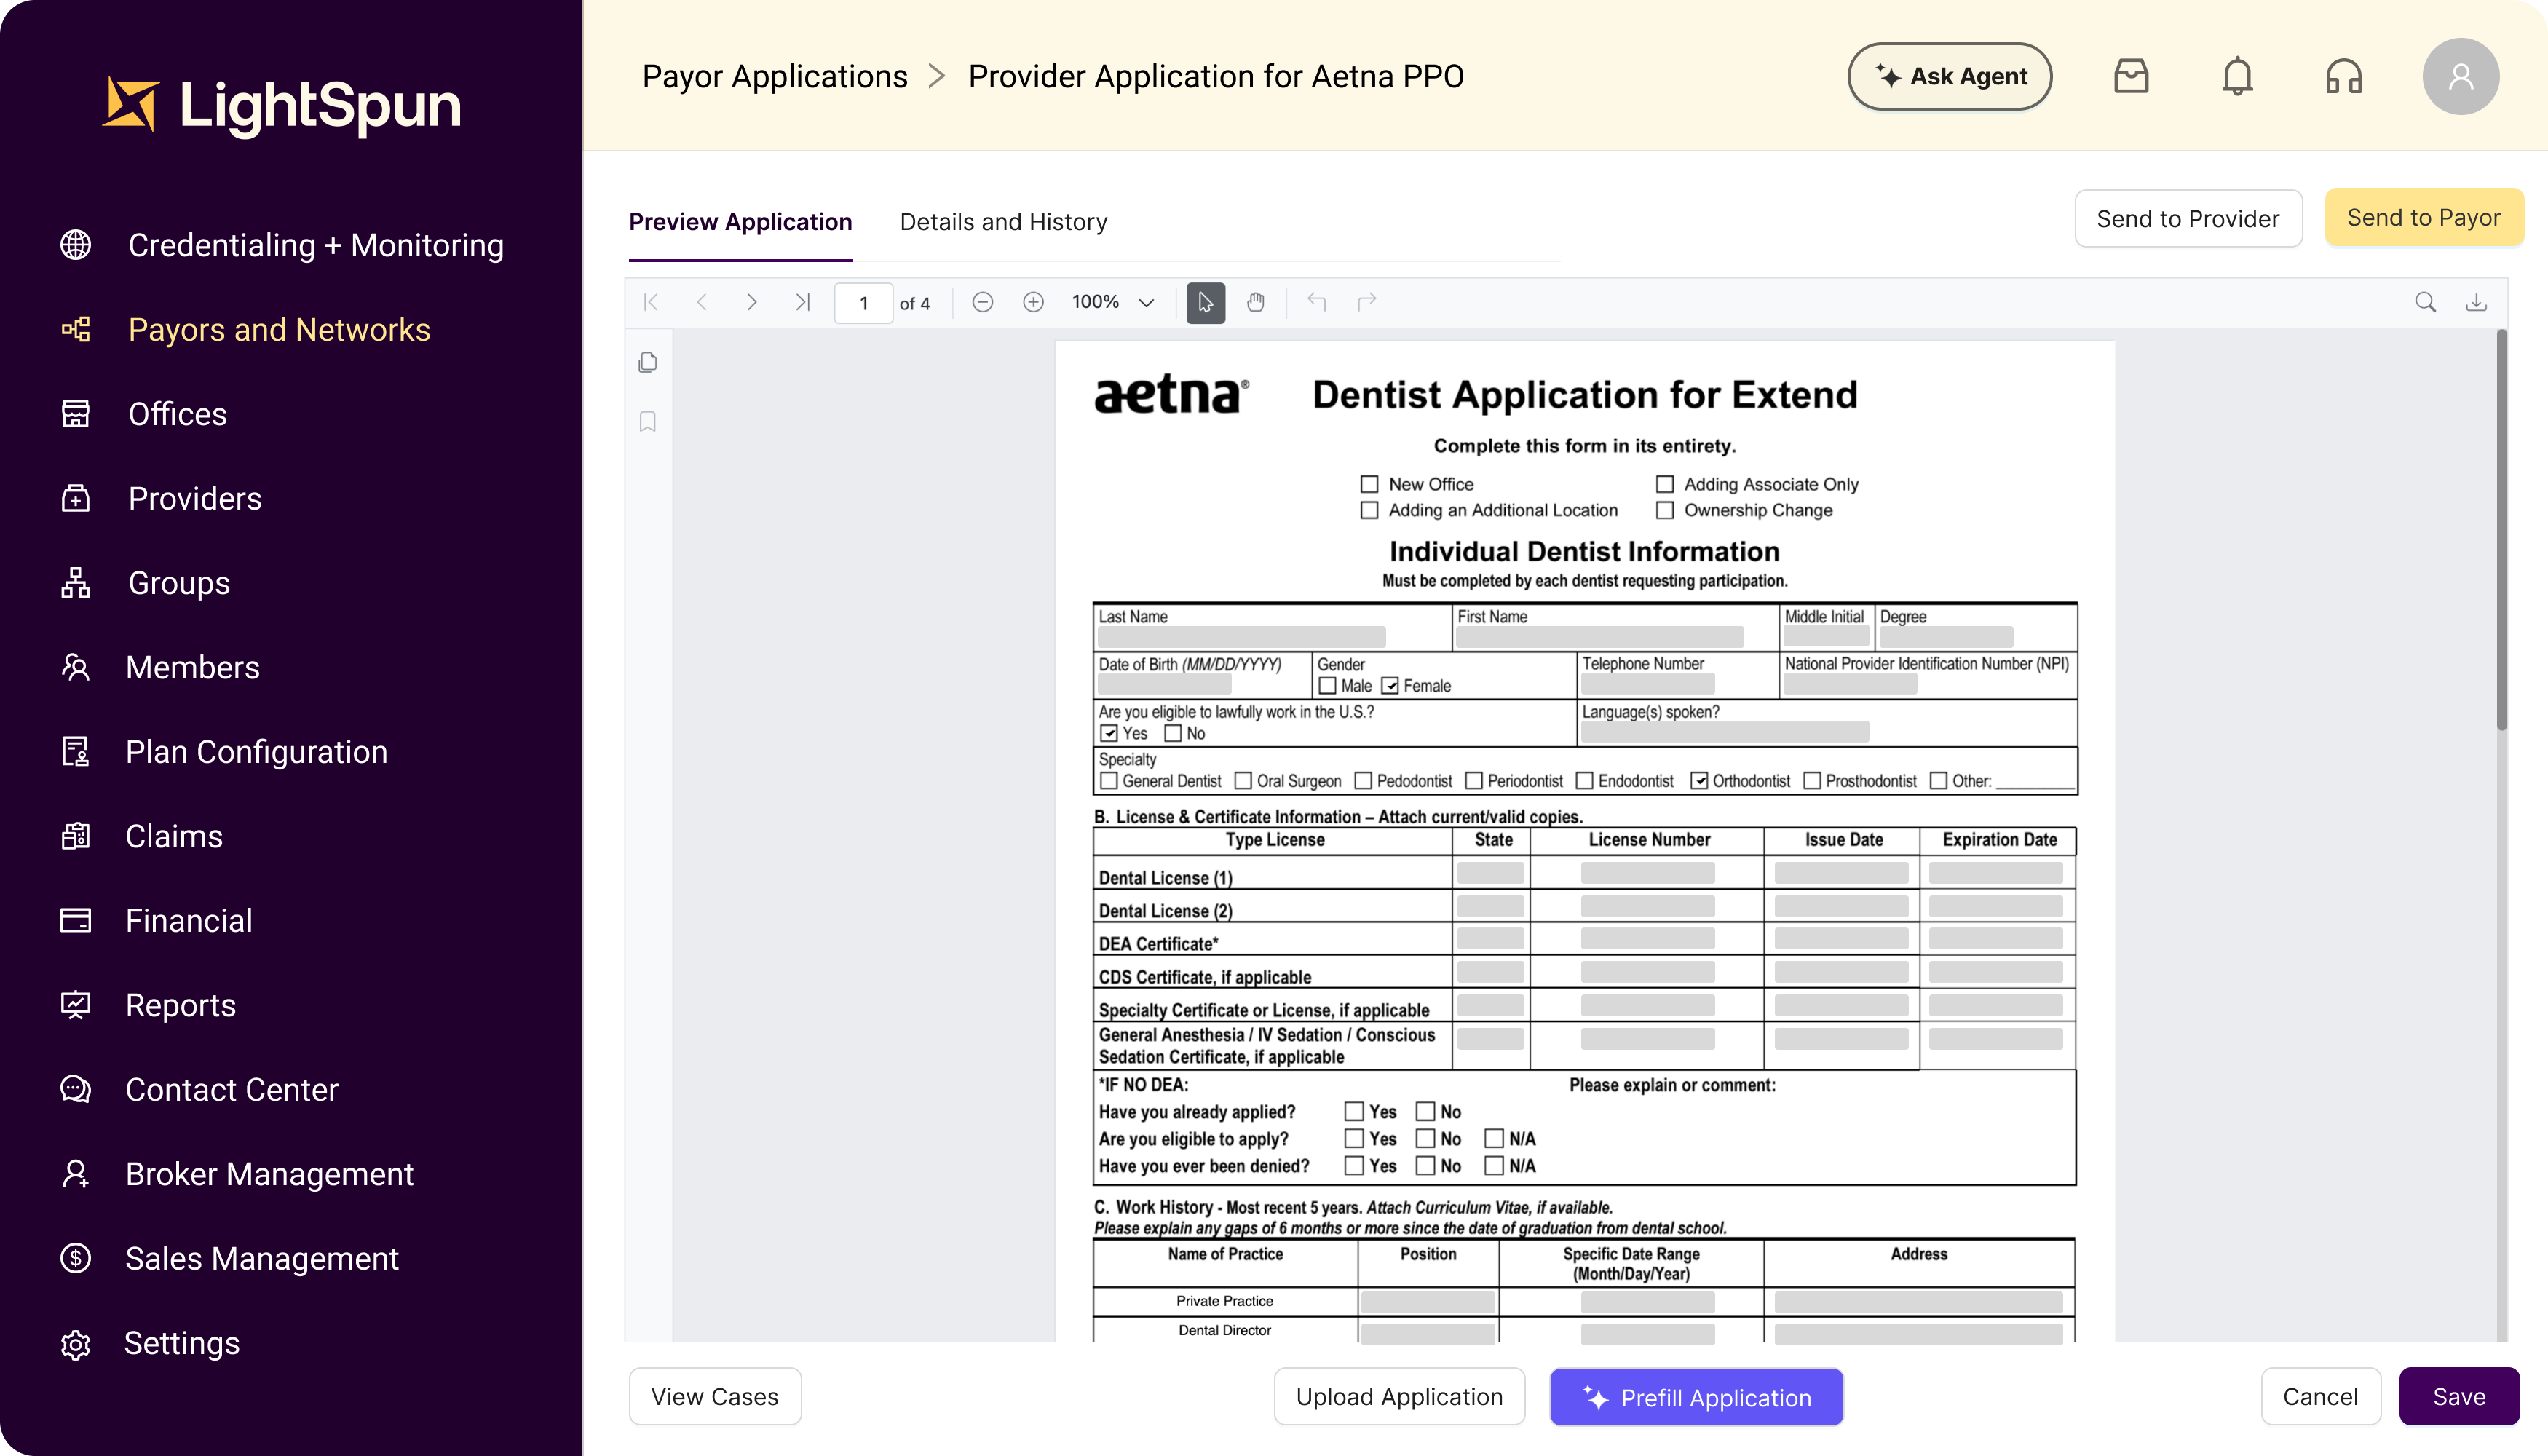The image size is (2548, 1456).
Task: Open notifications bell
Action: (2237, 76)
